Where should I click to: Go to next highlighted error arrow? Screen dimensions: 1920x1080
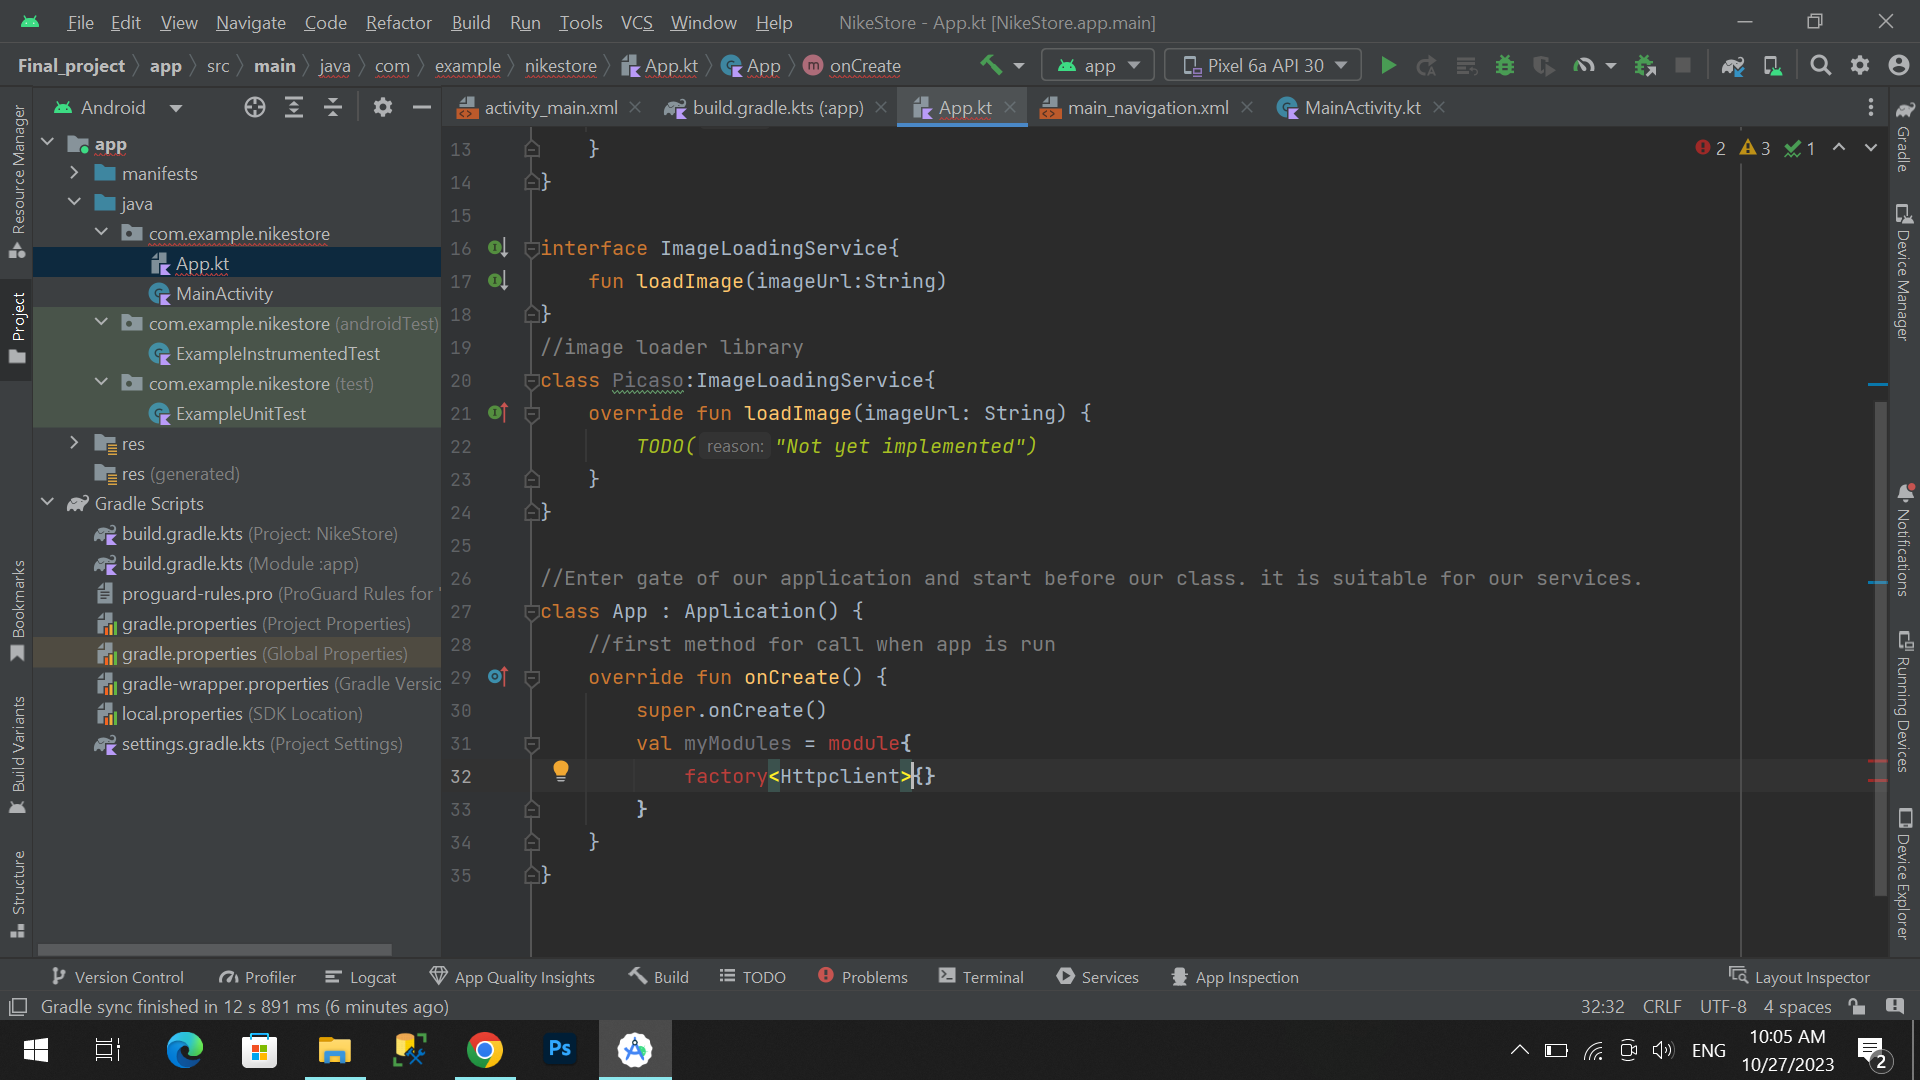pyautogui.click(x=1871, y=148)
